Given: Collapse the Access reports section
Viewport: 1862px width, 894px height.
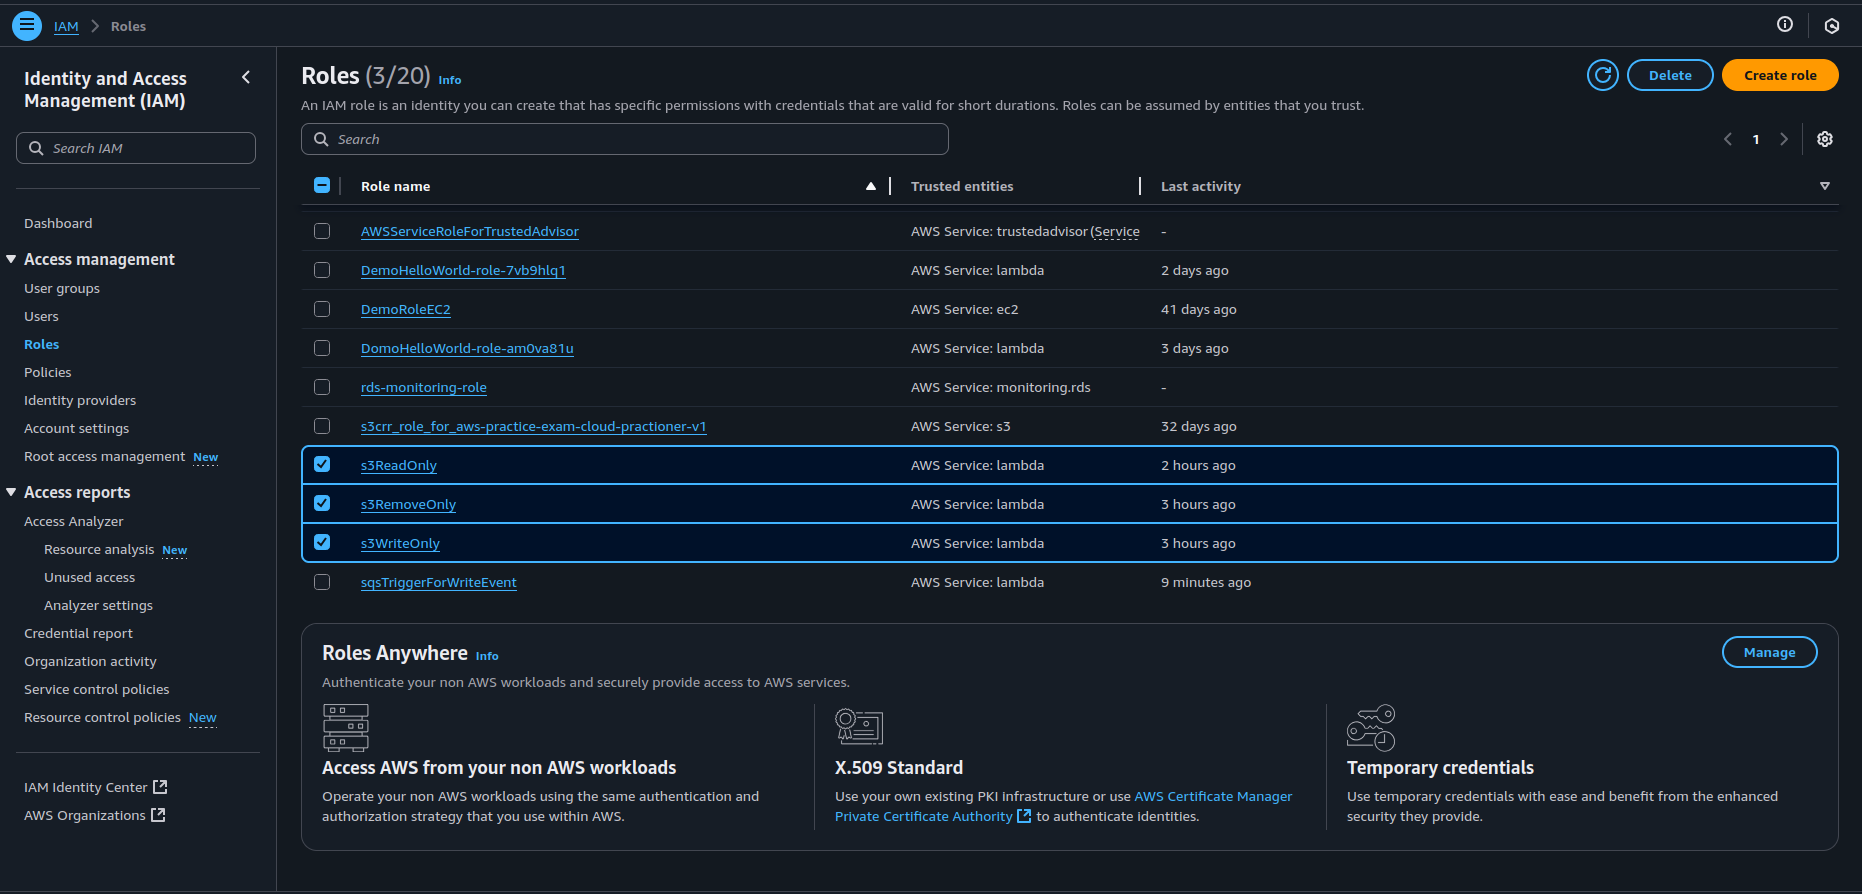Looking at the screenshot, I should click(x=12, y=492).
